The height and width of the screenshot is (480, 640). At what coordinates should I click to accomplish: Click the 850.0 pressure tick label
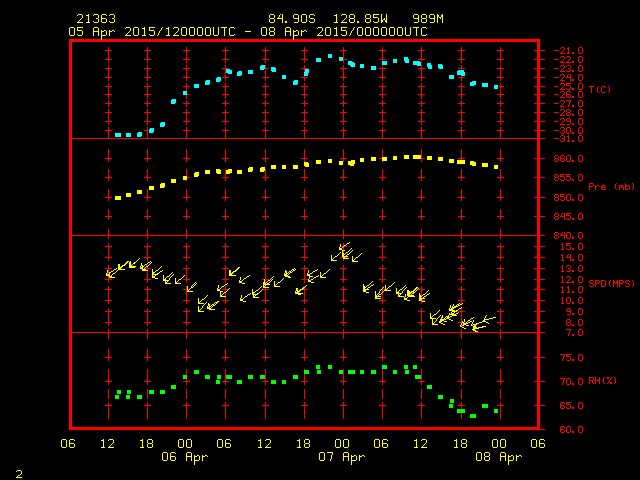(x=568, y=198)
